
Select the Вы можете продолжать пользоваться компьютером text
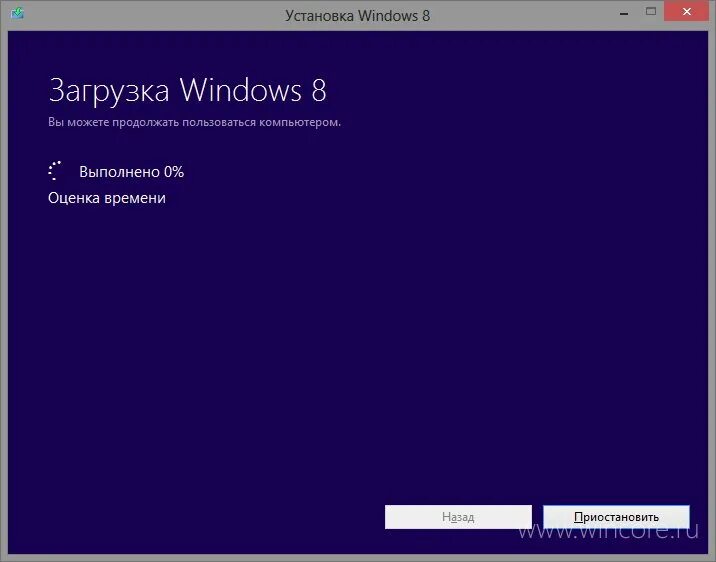pos(195,122)
